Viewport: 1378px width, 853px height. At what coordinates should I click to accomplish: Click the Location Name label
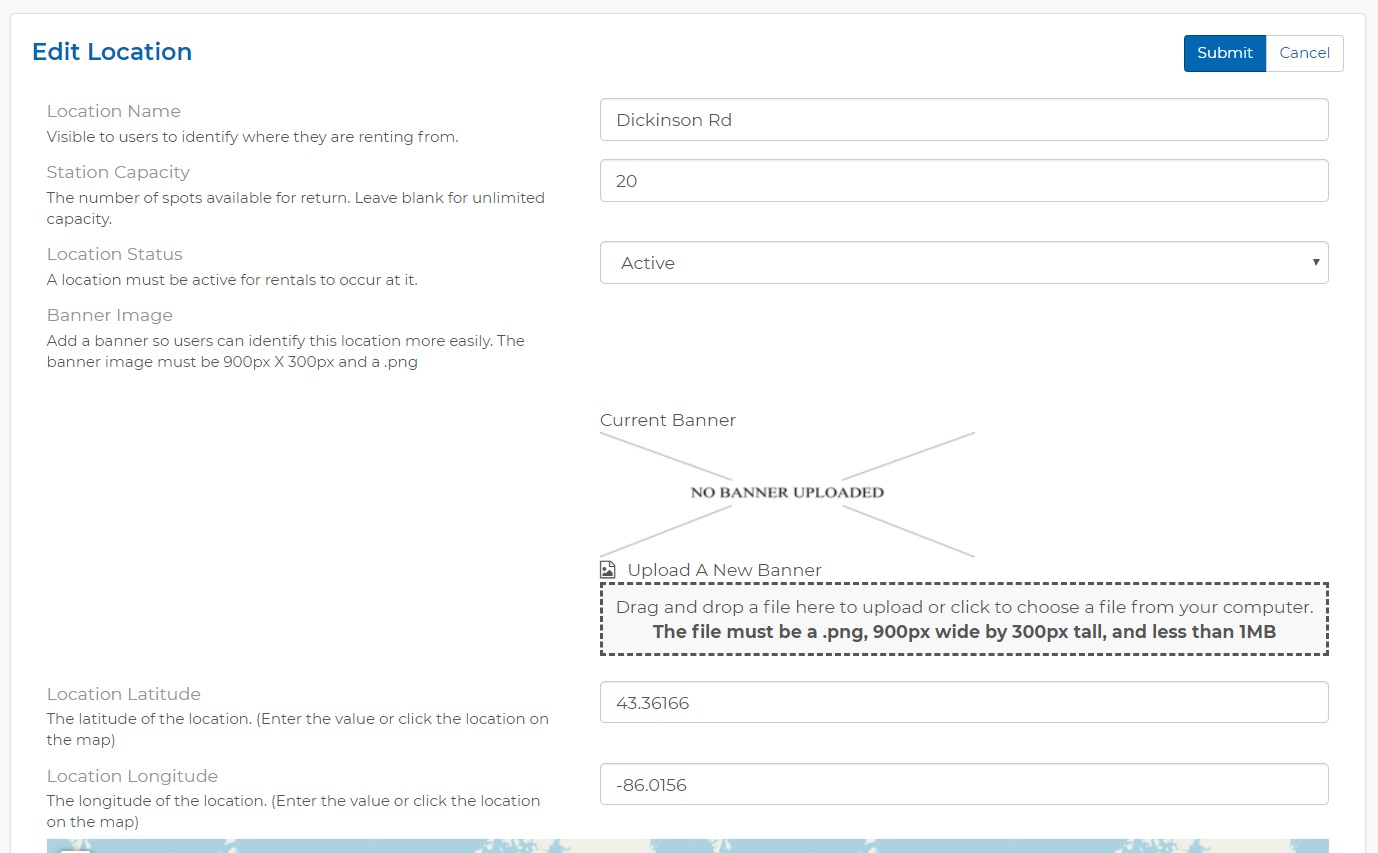[x=114, y=111]
